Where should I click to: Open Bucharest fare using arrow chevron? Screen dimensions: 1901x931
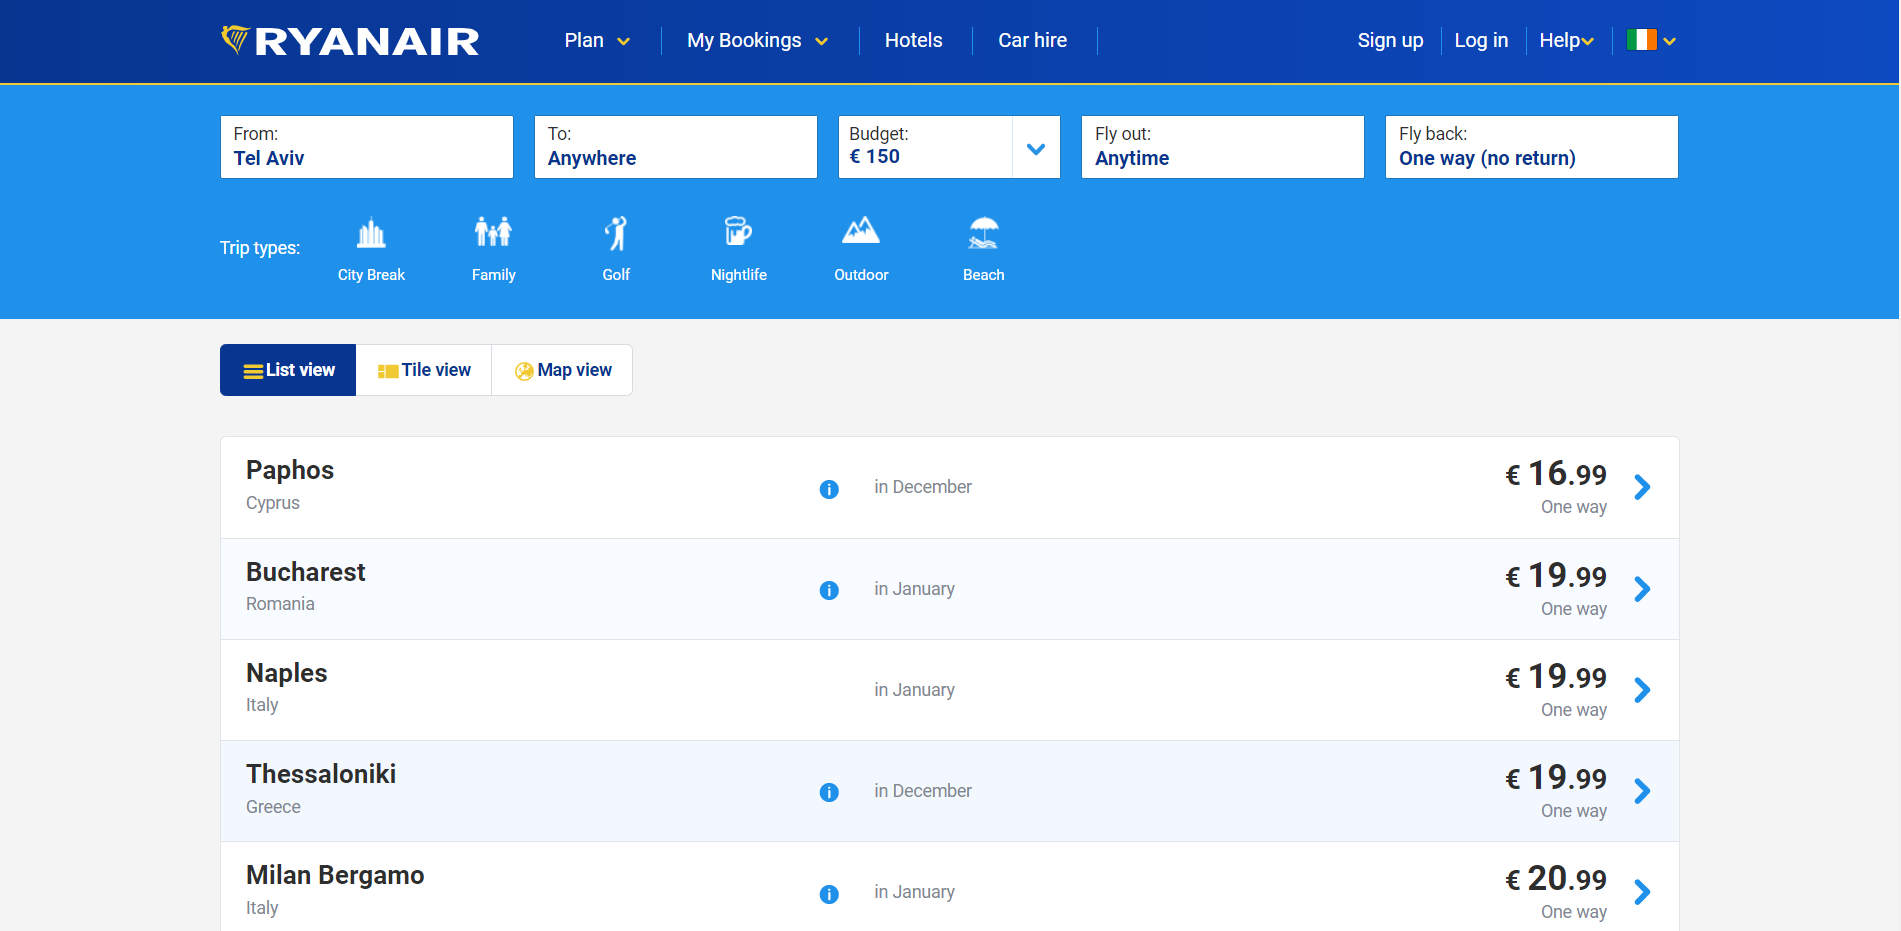[1642, 589]
